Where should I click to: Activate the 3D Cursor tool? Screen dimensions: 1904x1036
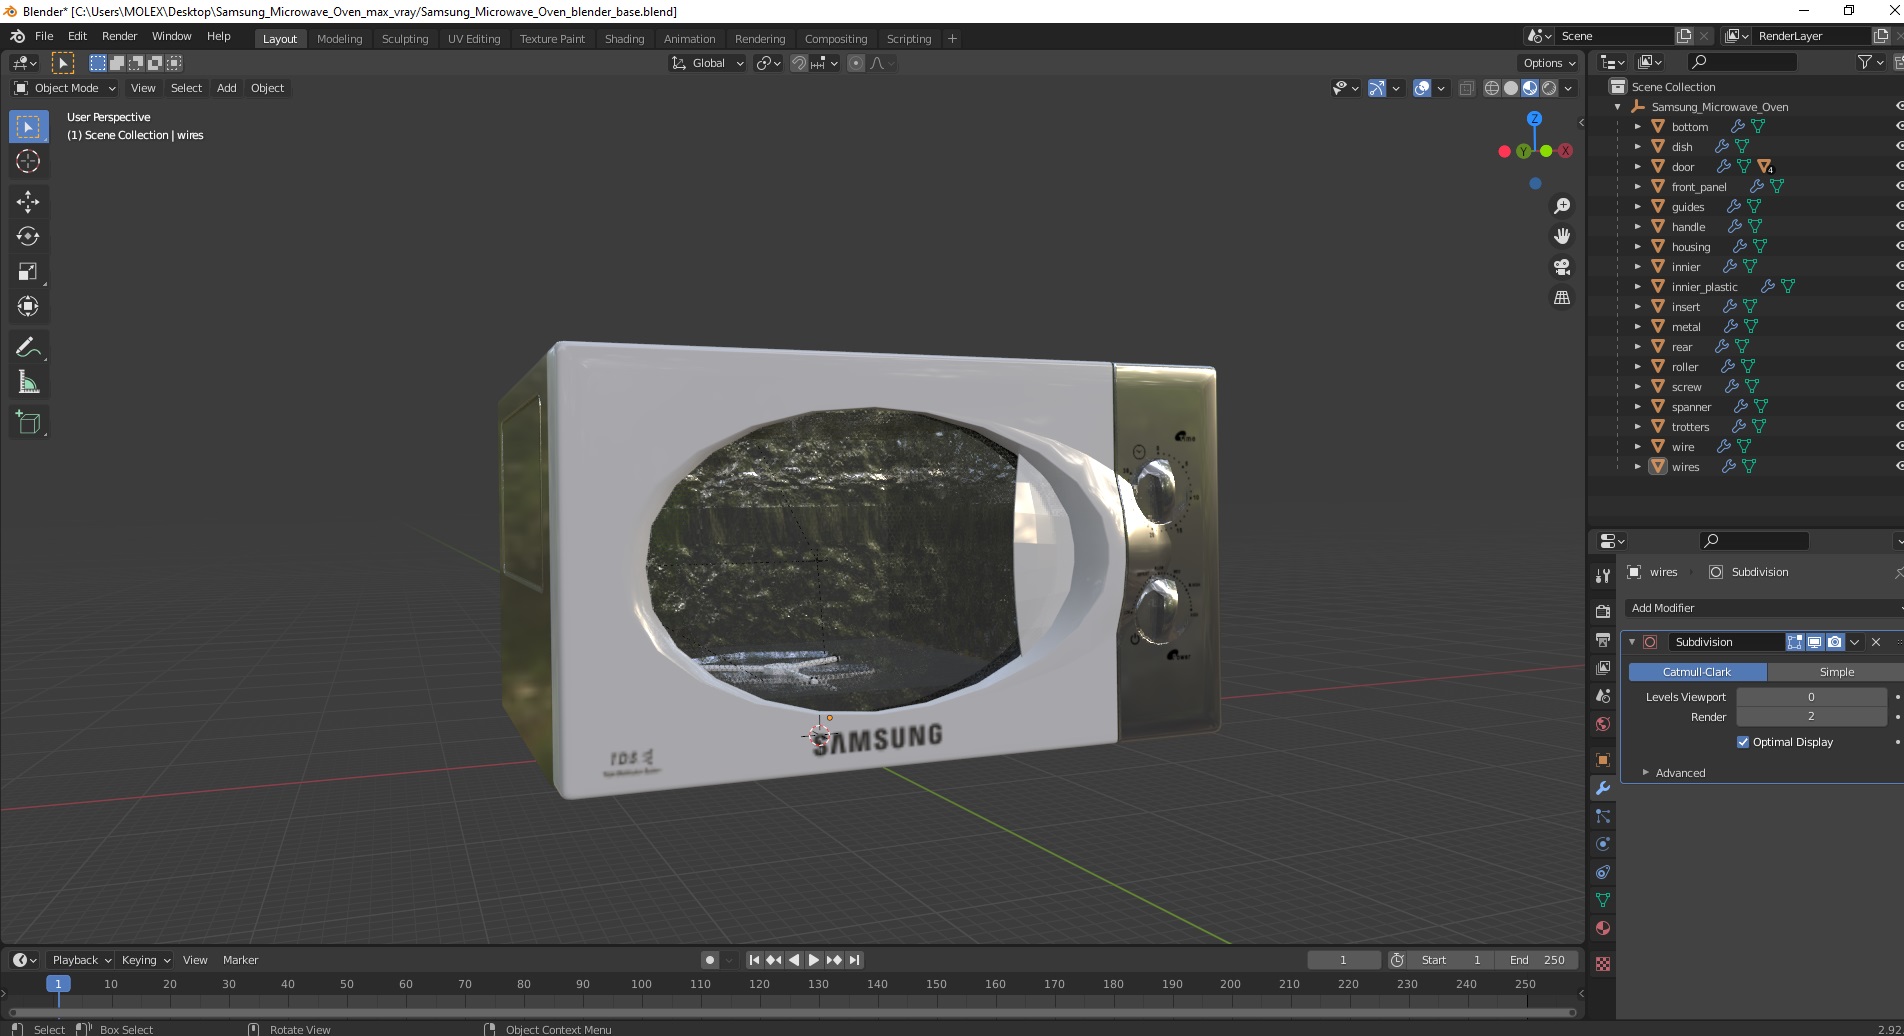click(28, 161)
